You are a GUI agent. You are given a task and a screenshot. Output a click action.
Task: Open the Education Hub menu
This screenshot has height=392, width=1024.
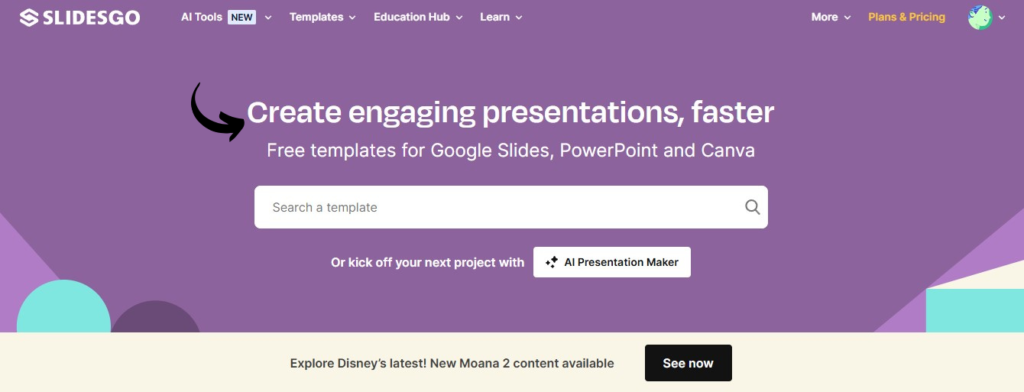coord(411,18)
